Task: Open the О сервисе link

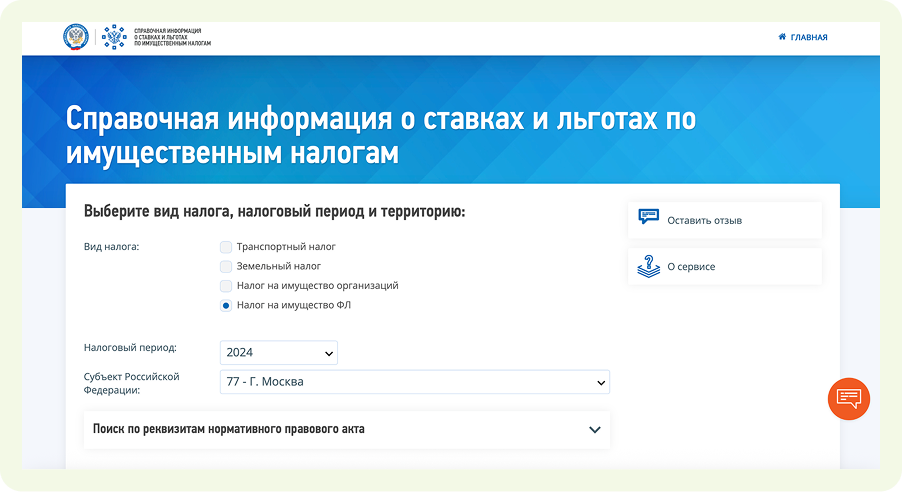Action: (691, 267)
